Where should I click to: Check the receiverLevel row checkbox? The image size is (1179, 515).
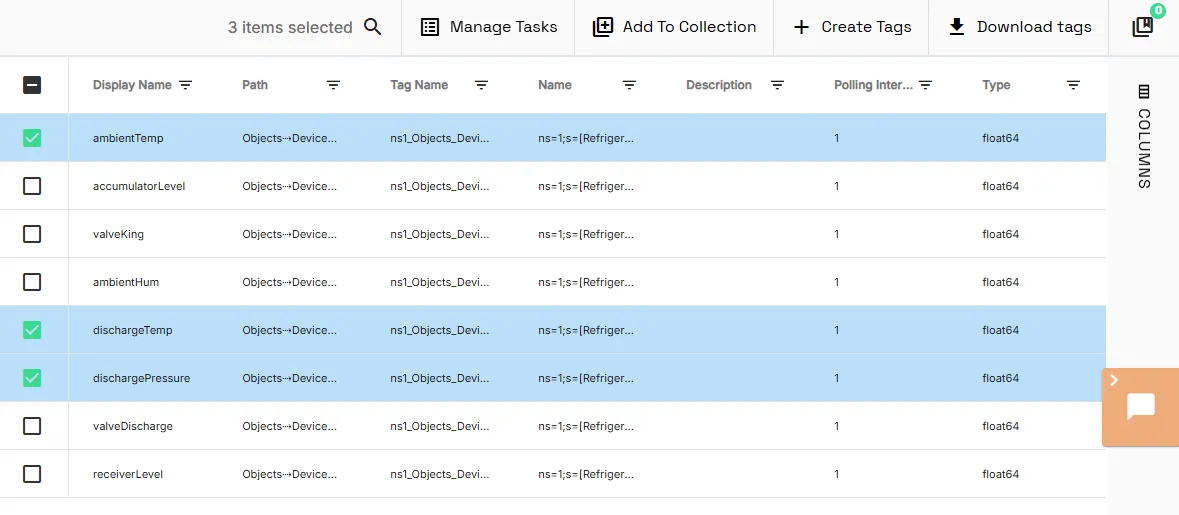click(32, 474)
